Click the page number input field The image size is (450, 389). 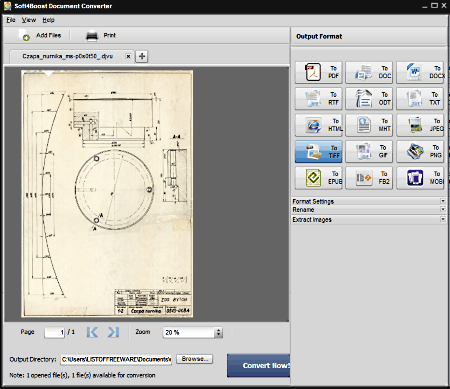(x=54, y=332)
